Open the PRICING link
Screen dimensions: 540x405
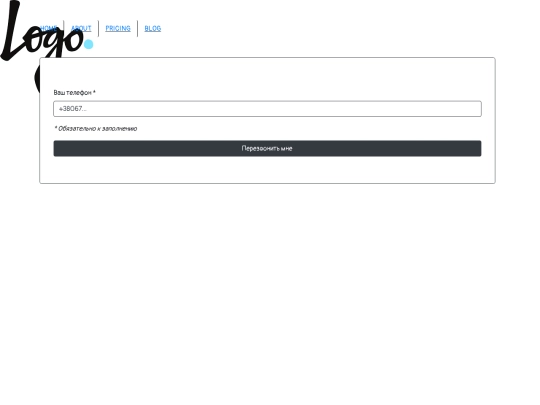[x=118, y=28]
